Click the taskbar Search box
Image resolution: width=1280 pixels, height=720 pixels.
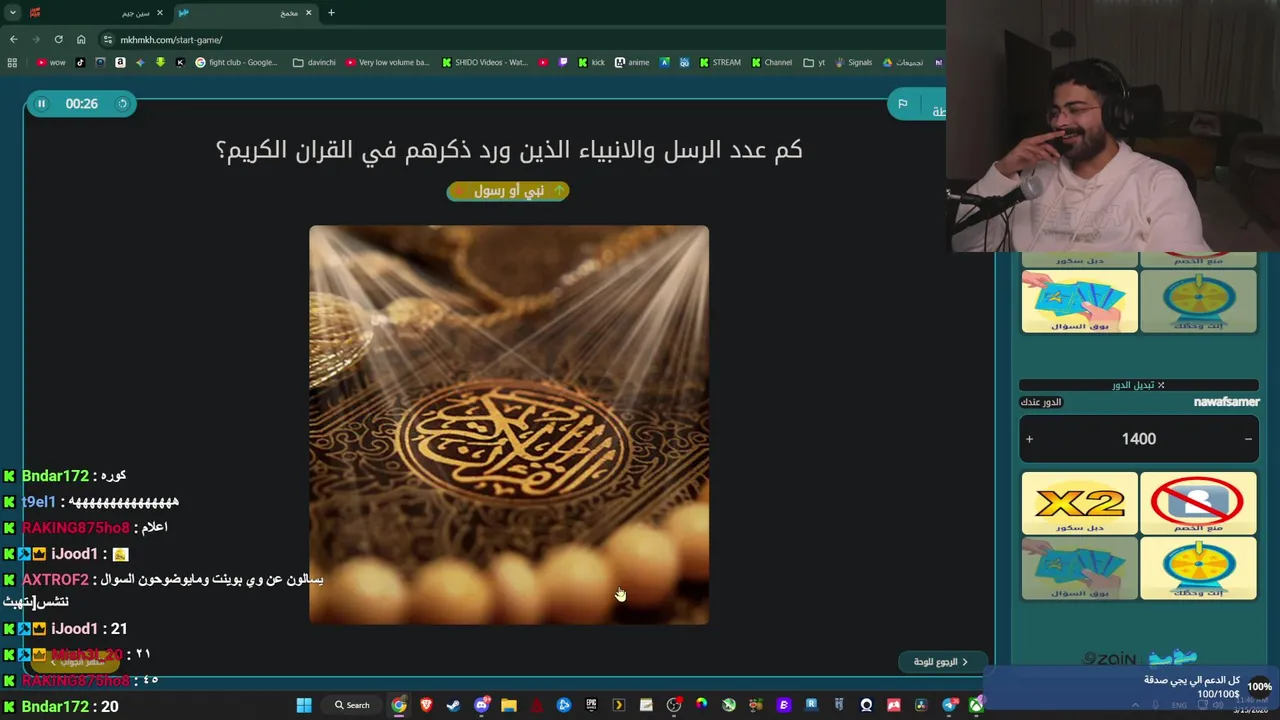(x=352, y=705)
